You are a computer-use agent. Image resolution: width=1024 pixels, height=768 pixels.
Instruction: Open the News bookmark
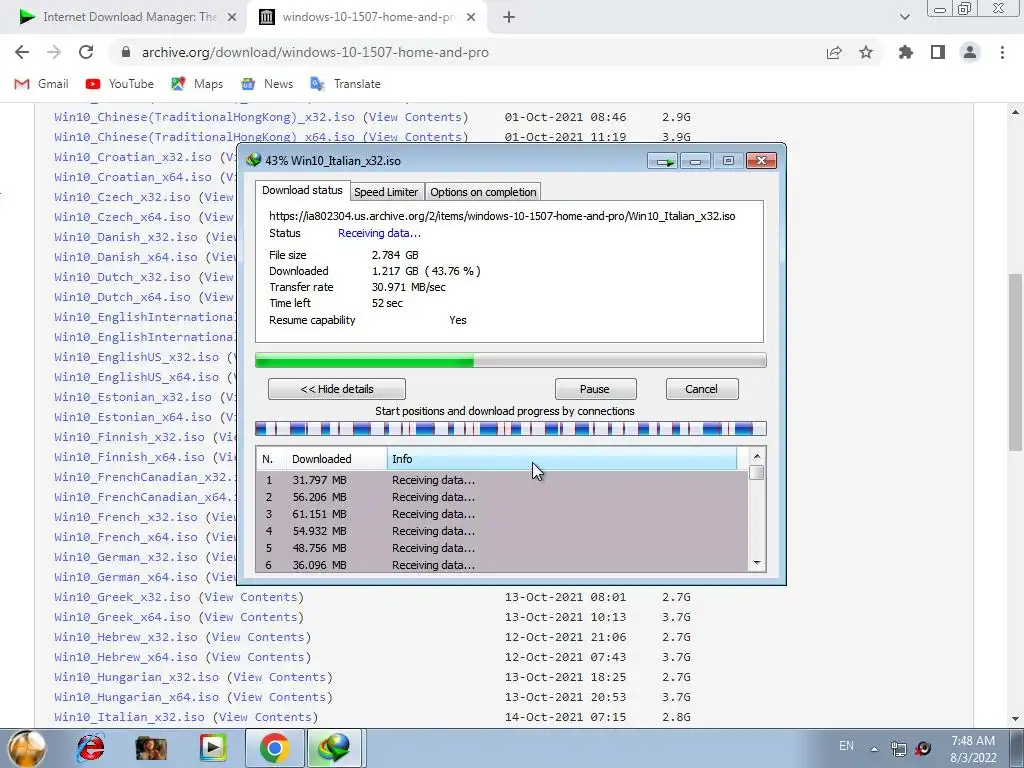tap(267, 84)
